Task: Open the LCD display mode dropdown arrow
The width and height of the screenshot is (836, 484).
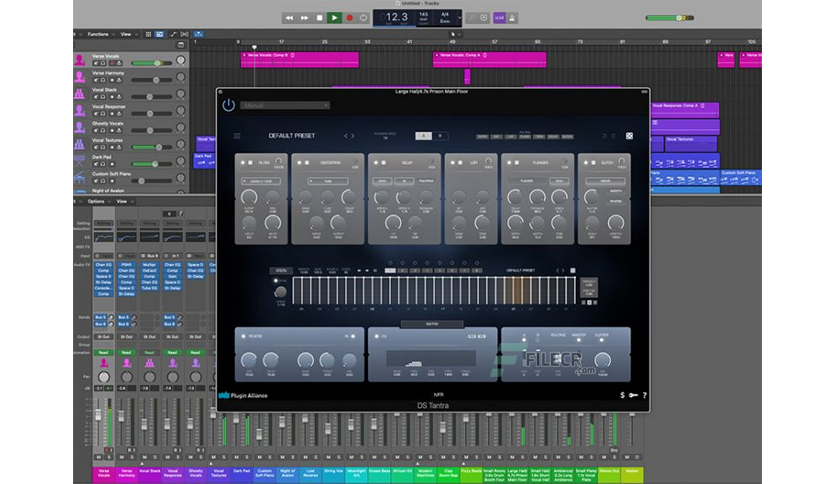Action: pyautogui.click(x=459, y=18)
